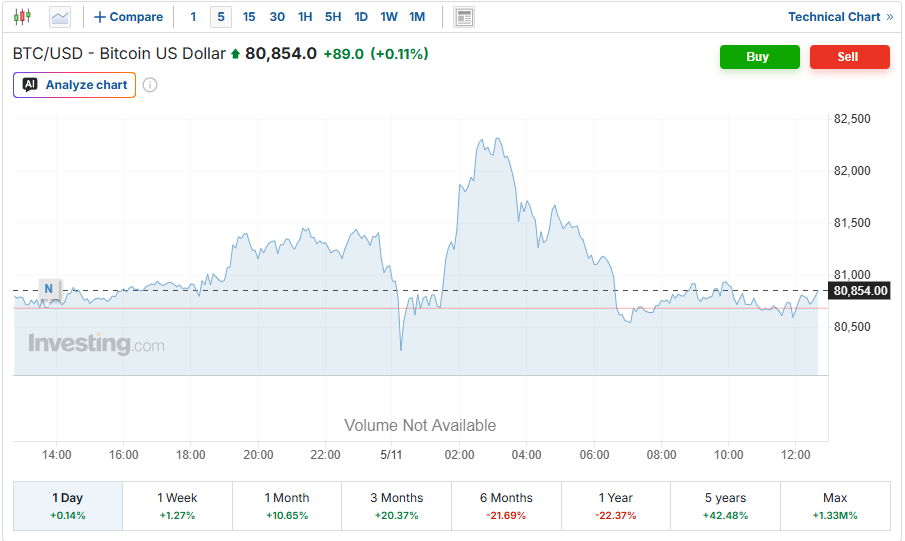The height and width of the screenshot is (541, 905).
Task: Switch to the 6 Months range tab
Action: 506,506
